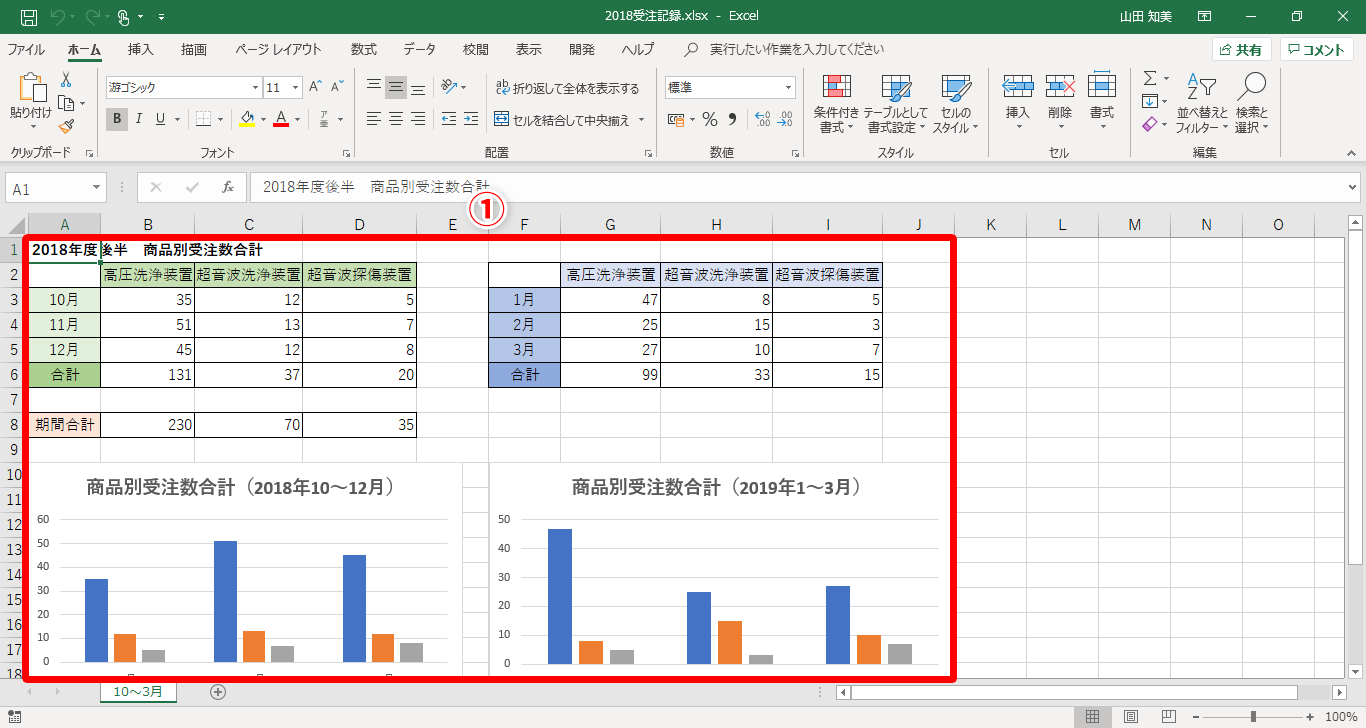
Task: Expand the formula bar chevron
Action: 1352,187
